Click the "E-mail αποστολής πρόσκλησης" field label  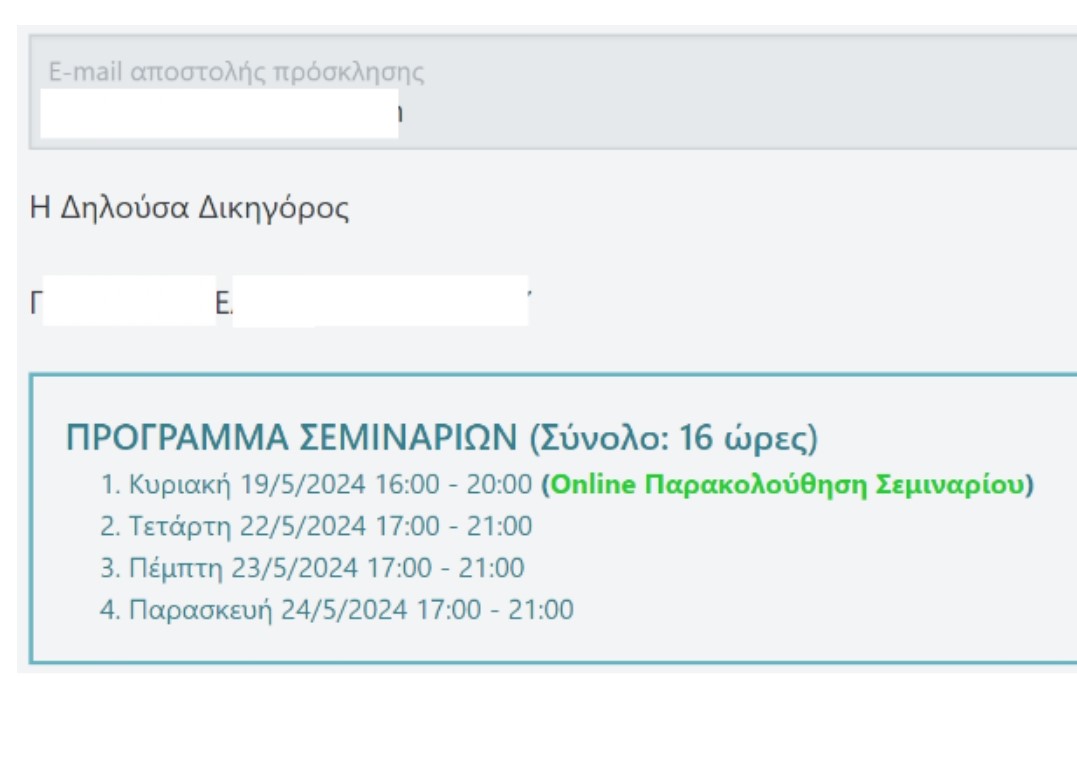click(236, 72)
